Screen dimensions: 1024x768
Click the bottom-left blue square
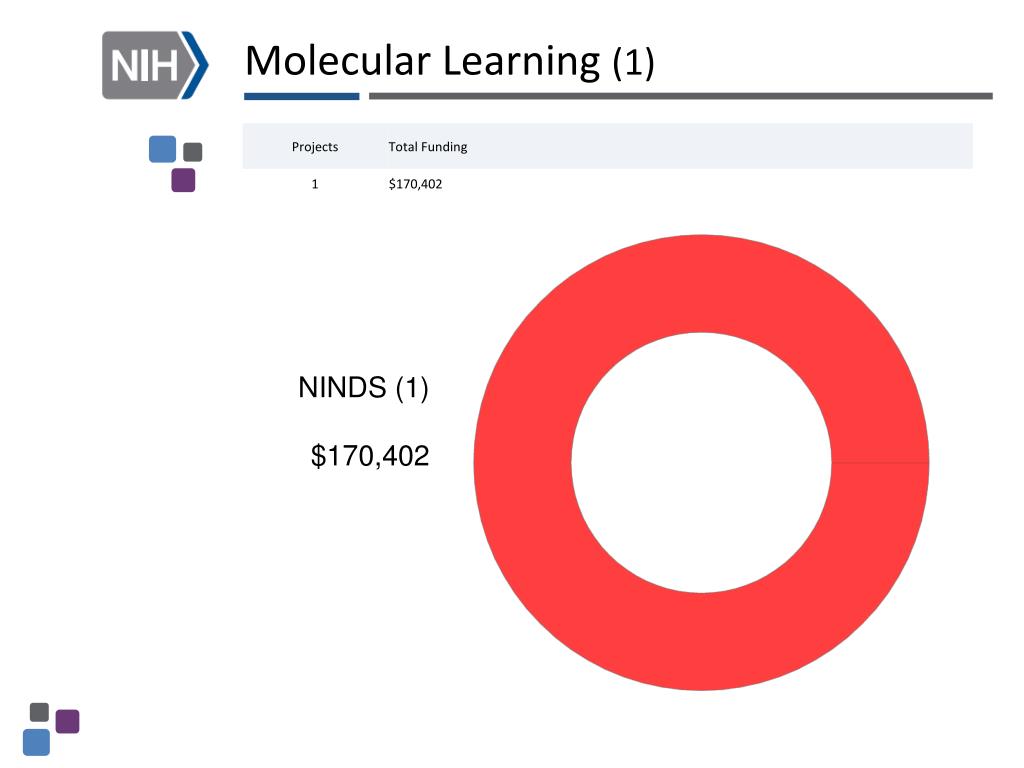point(37,743)
